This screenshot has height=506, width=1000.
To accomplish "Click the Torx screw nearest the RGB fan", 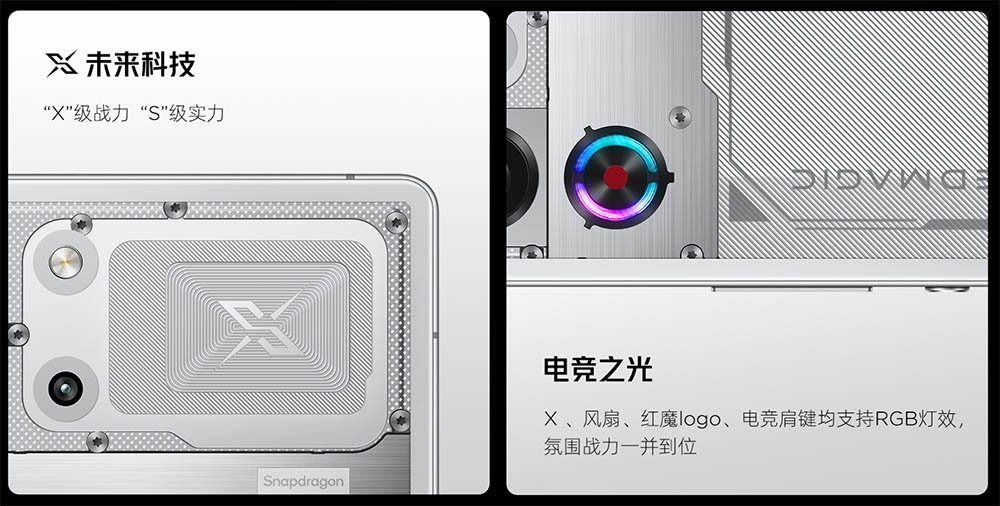I will (x=680, y=117).
